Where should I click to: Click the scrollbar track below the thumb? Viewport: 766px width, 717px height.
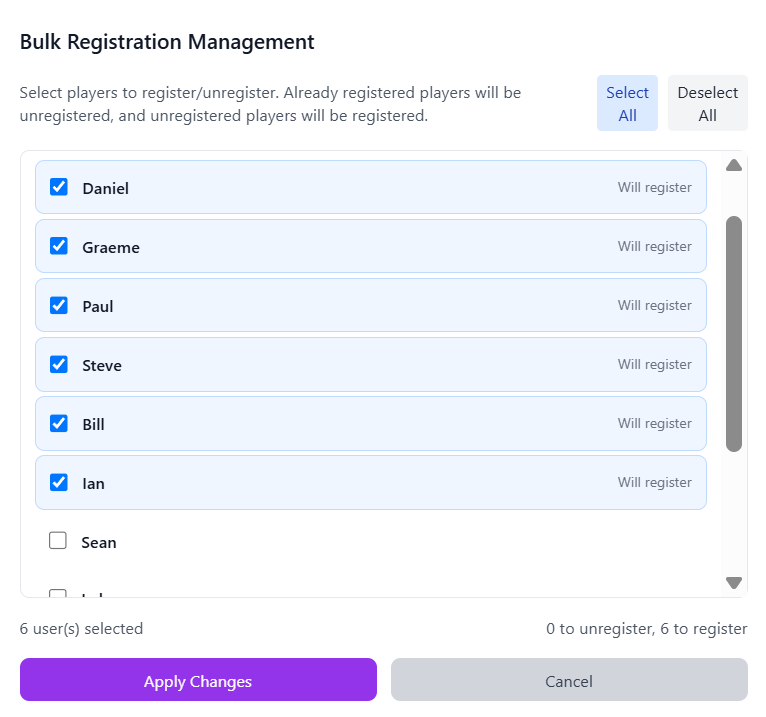click(x=733, y=512)
